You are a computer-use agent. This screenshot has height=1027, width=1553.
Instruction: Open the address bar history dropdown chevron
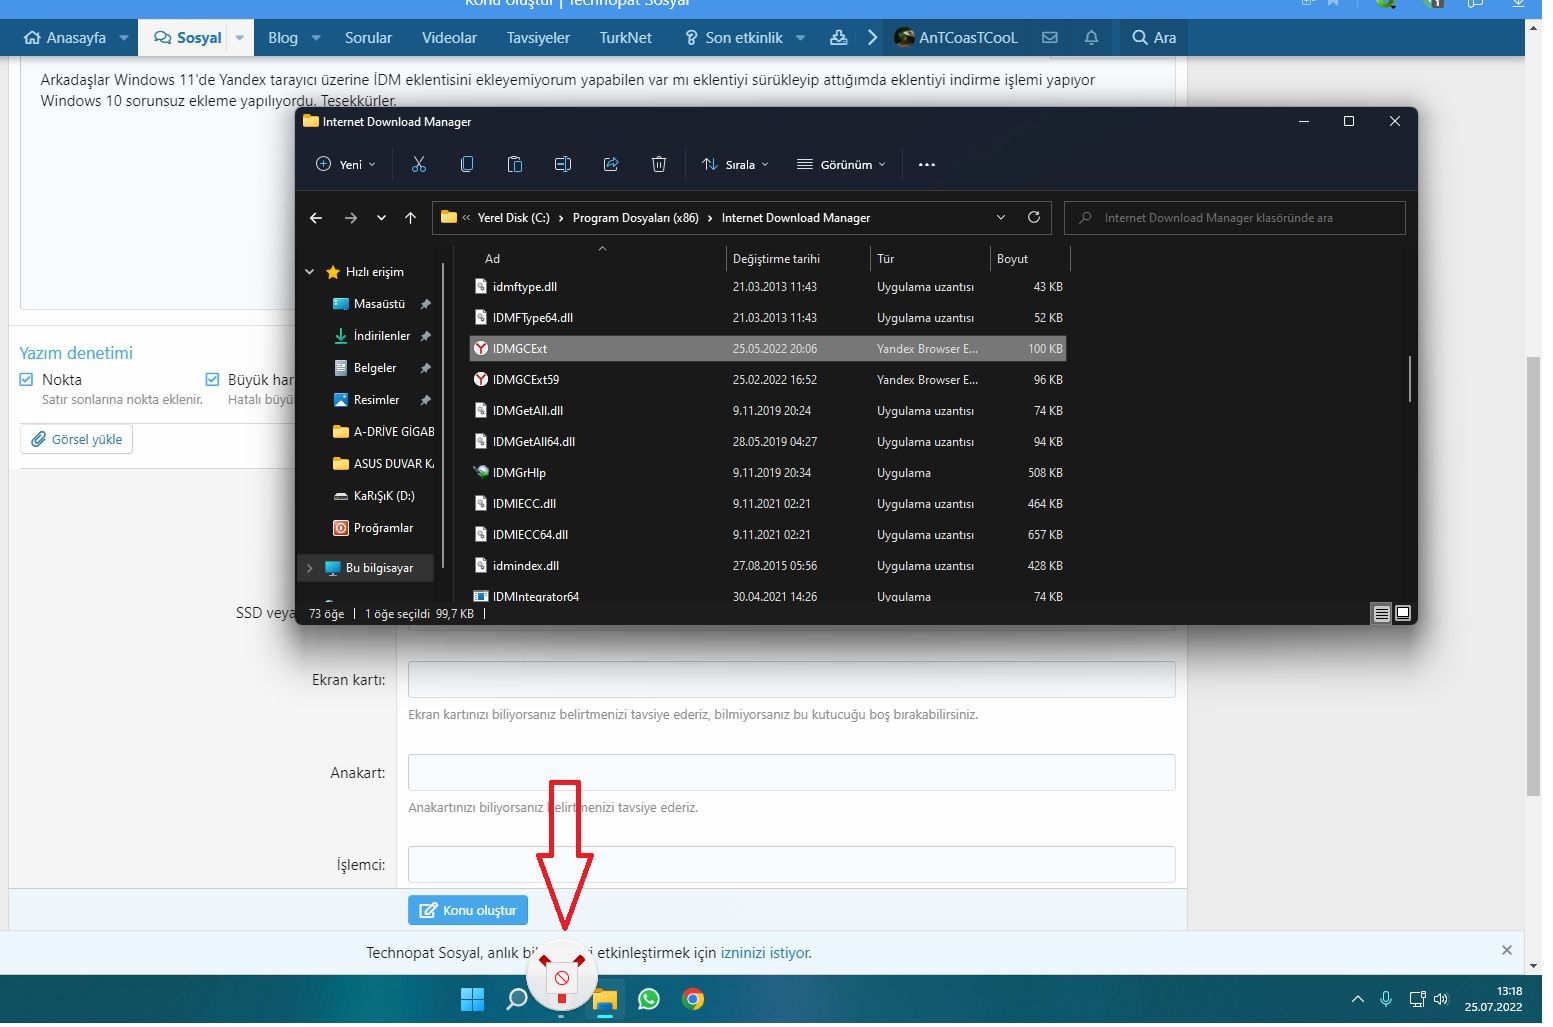coord(1001,218)
